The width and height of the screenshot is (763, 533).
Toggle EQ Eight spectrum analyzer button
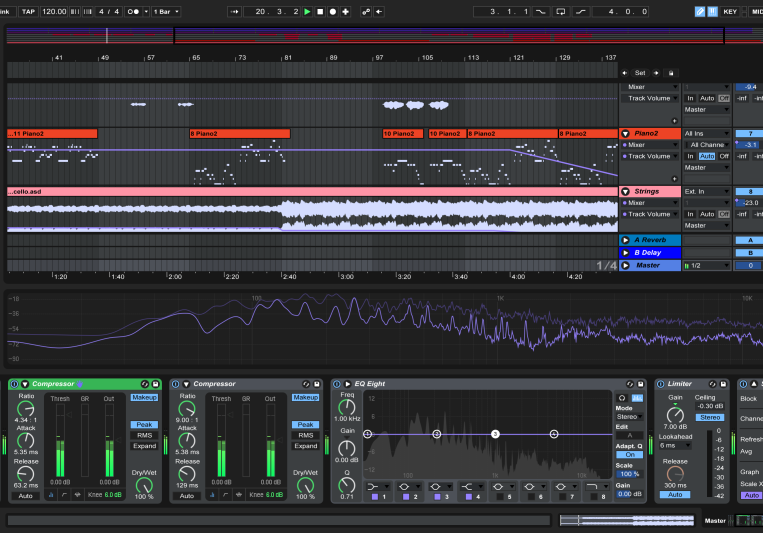click(637, 398)
